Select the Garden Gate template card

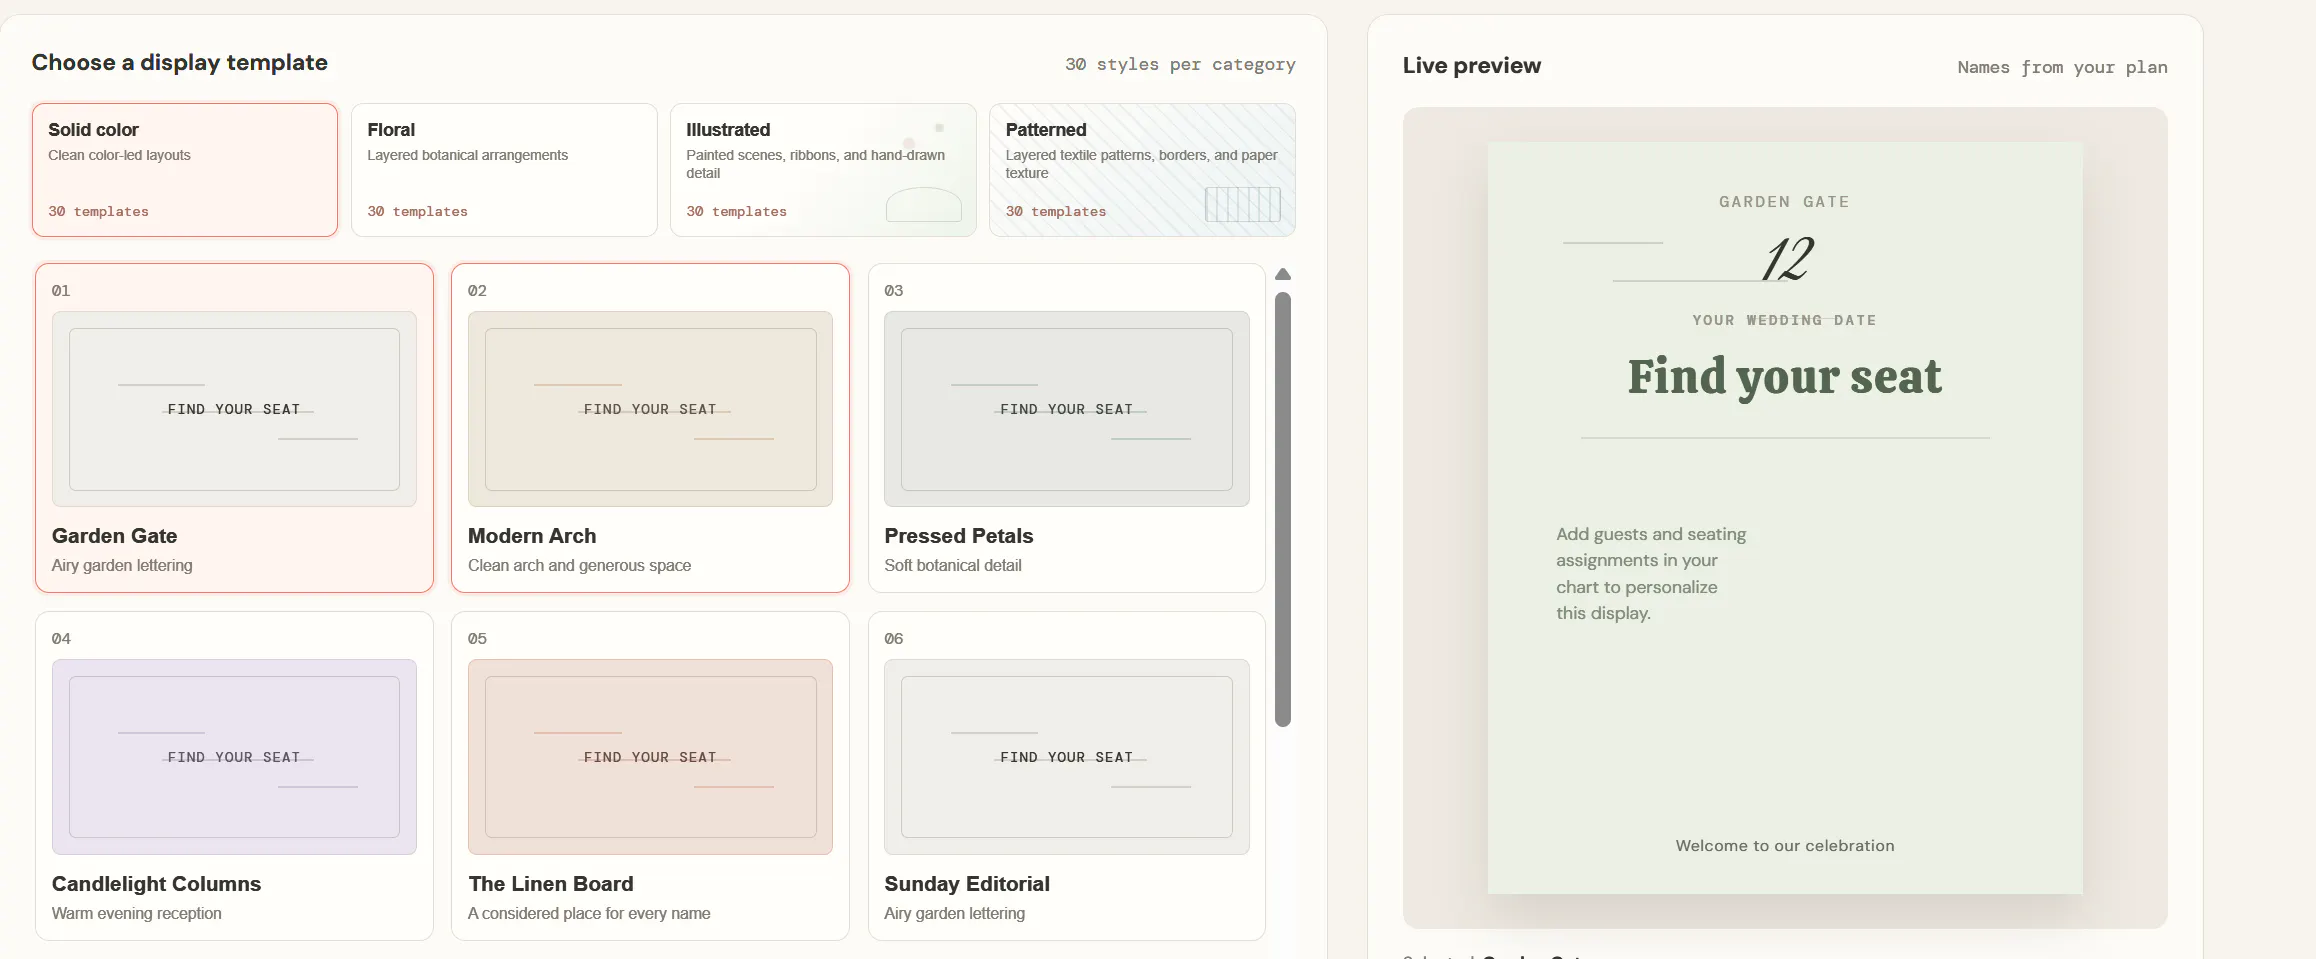pos(234,428)
